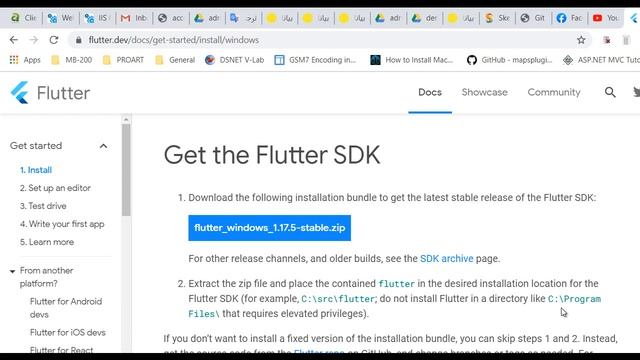Screen dimensions: 640x360
Task: Open the Community navigation menu
Action: click(554, 92)
